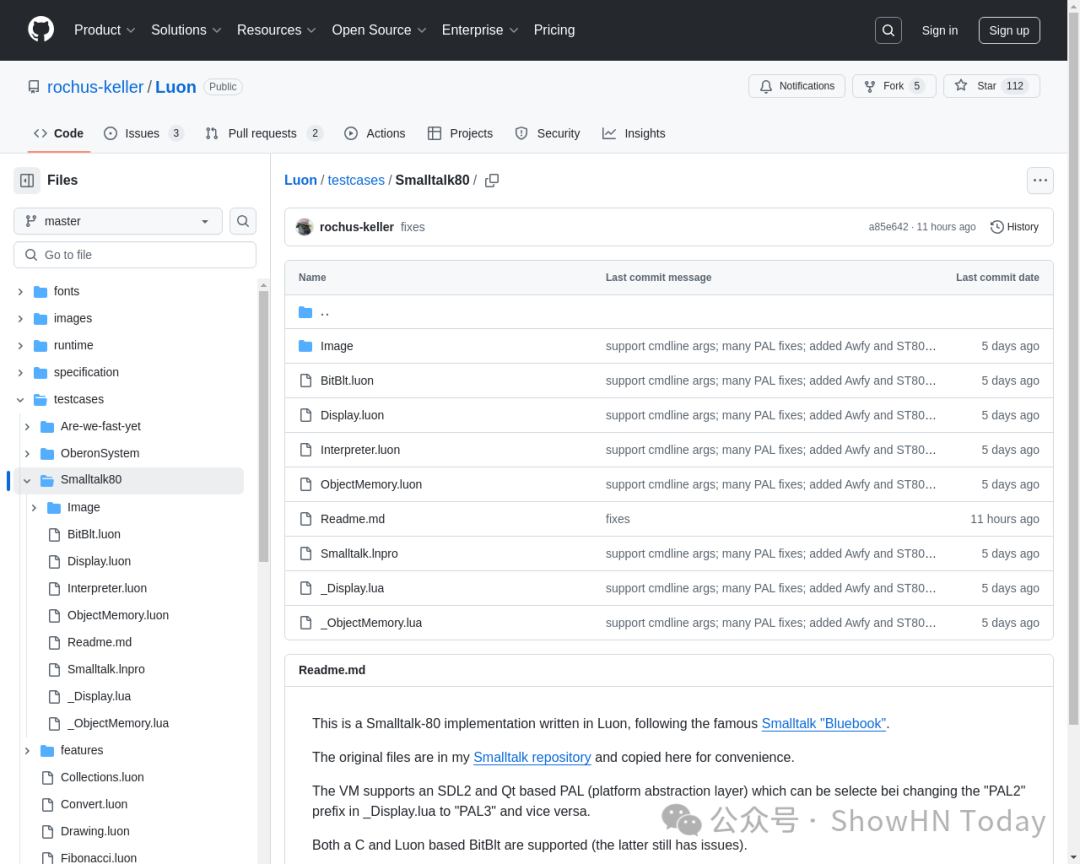Go to Pricing page
Screen dimensions: 1080x864
[554, 30]
